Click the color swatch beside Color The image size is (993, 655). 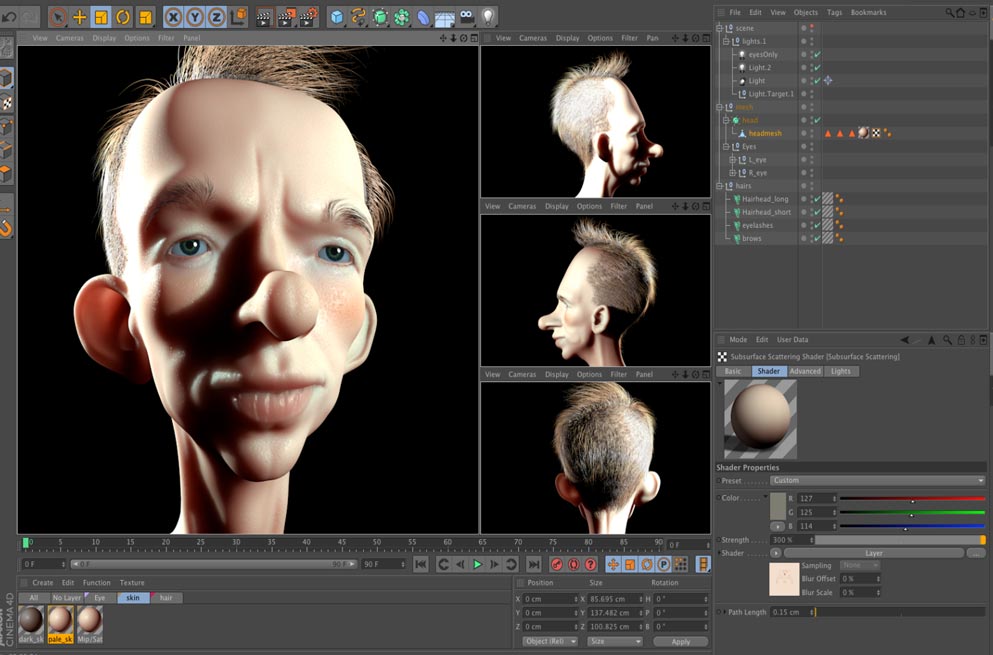click(778, 506)
